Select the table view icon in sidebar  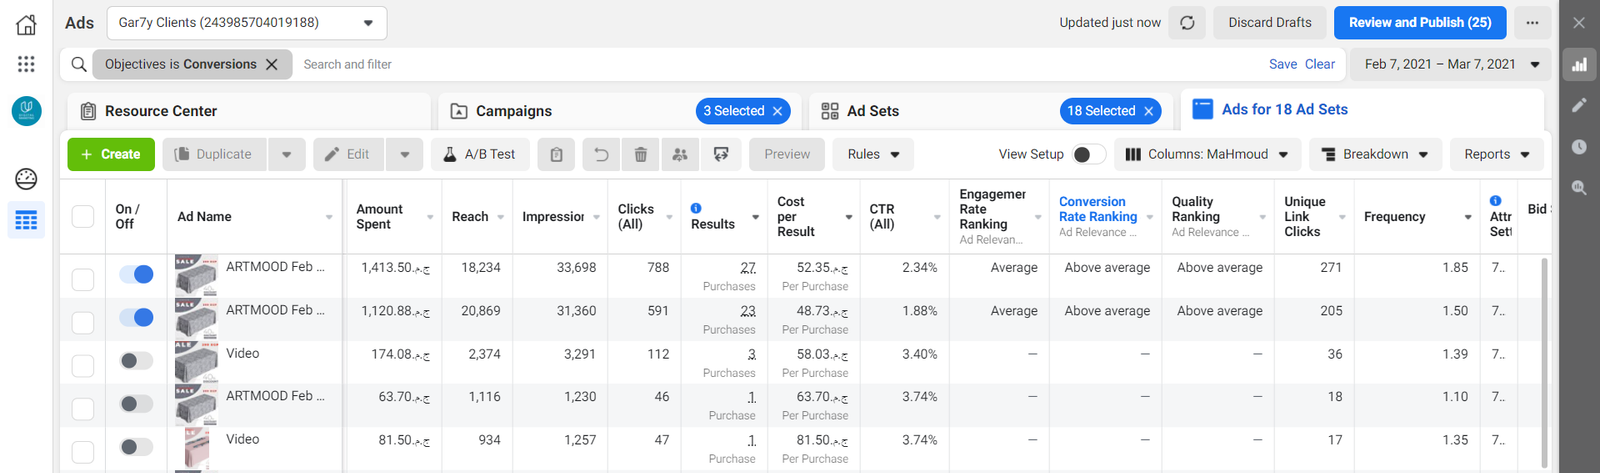[26, 220]
